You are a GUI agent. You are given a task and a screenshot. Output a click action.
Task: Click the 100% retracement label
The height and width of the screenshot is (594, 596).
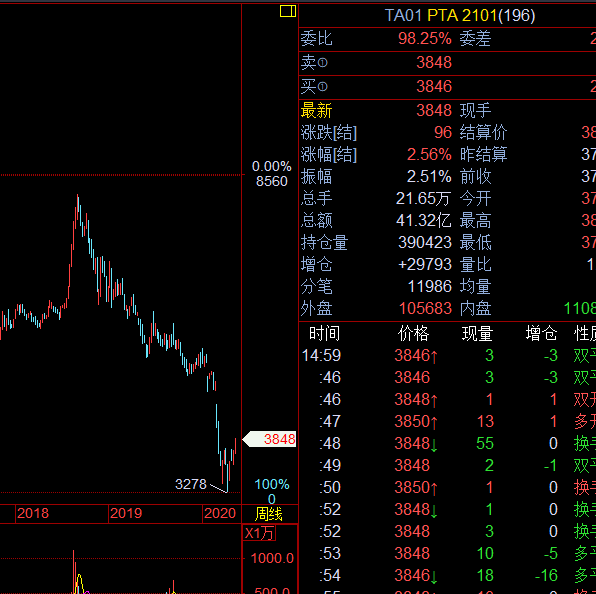[272, 484]
